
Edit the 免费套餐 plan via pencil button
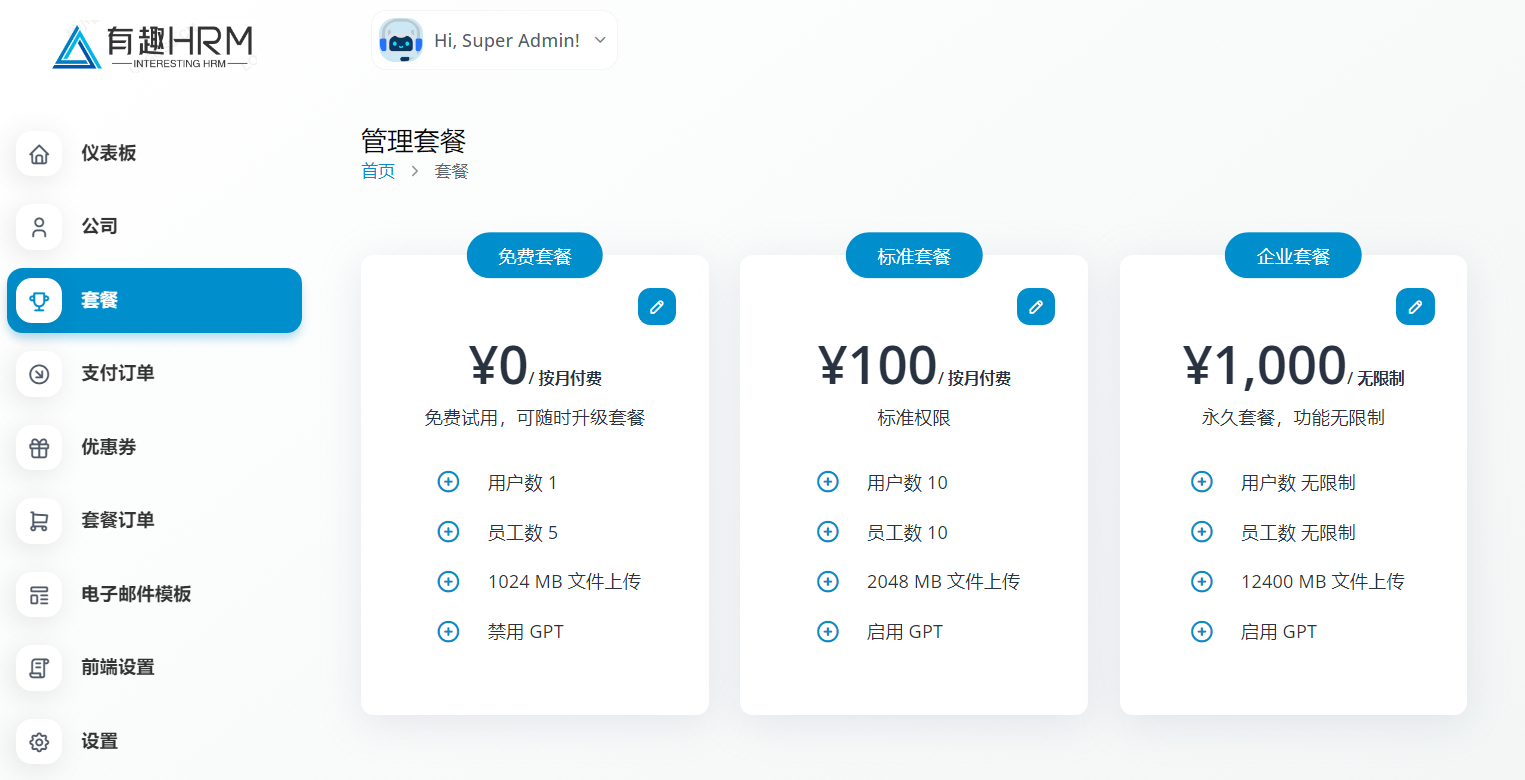pos(657,307)
